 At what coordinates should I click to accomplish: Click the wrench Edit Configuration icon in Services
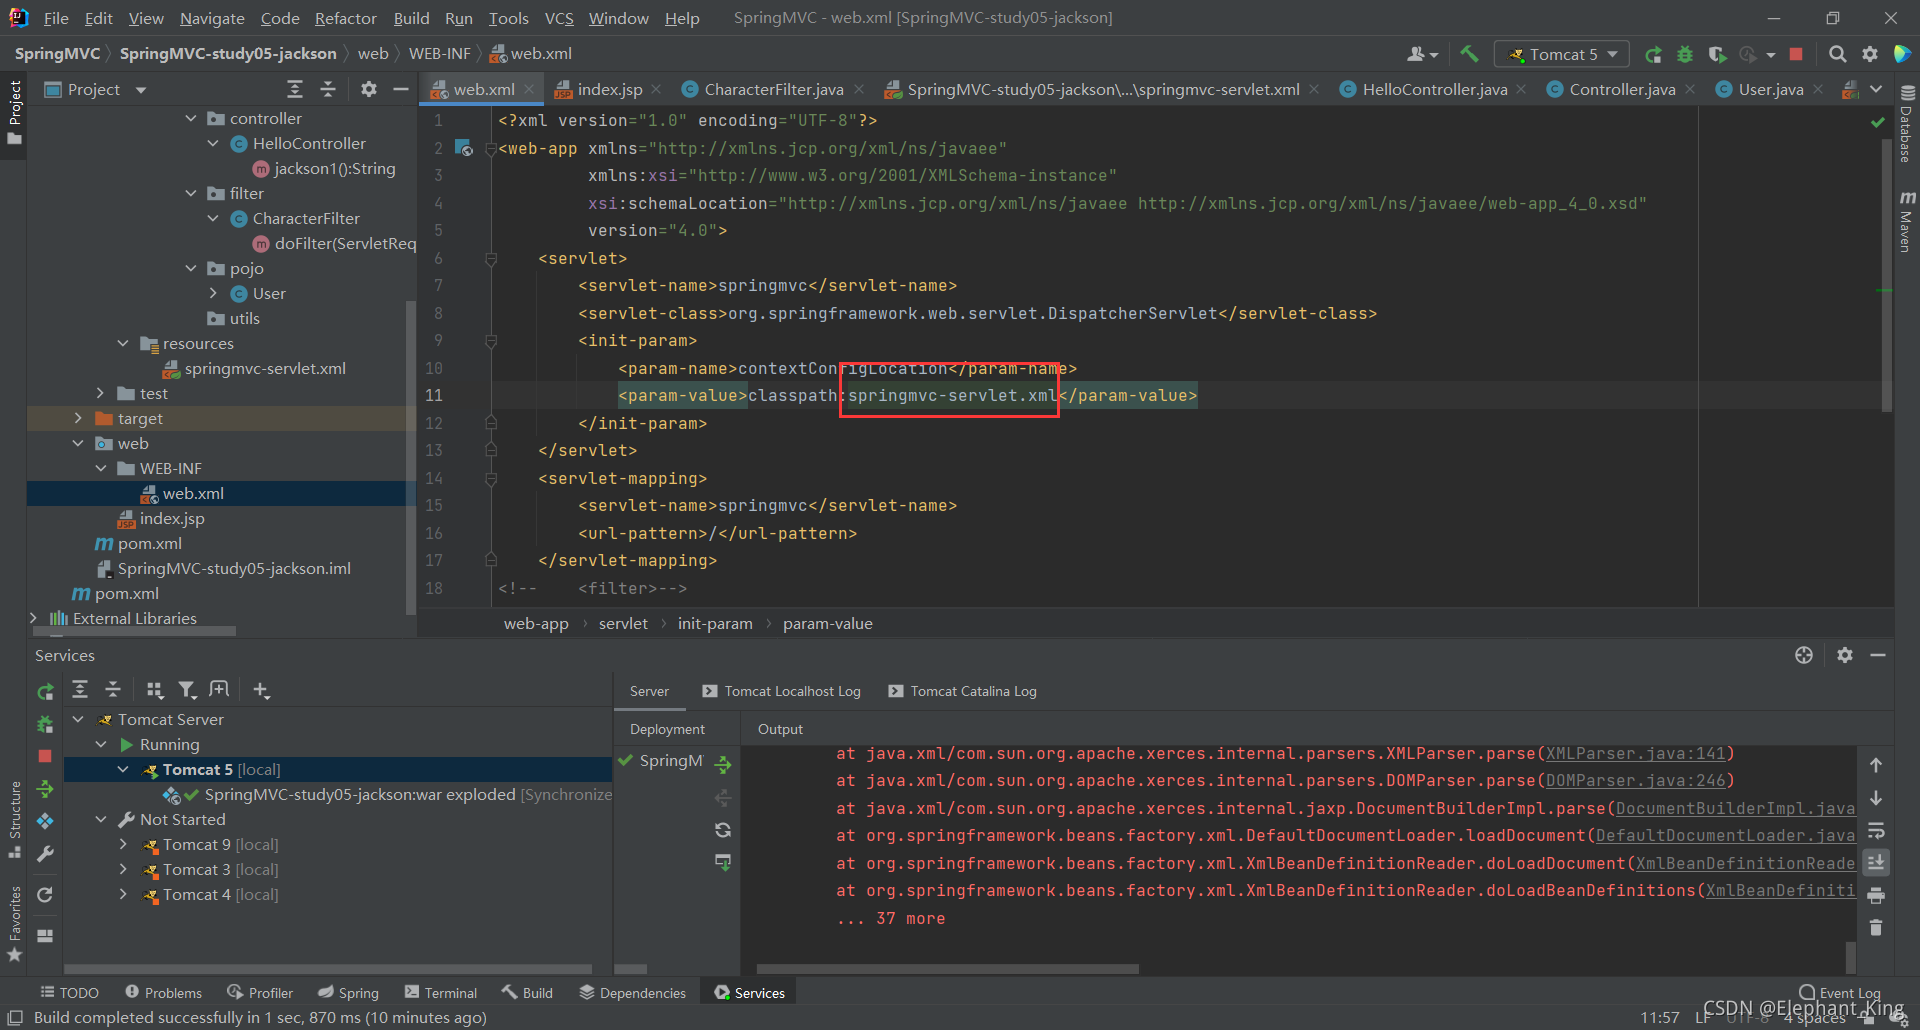[x=45, y=854]
